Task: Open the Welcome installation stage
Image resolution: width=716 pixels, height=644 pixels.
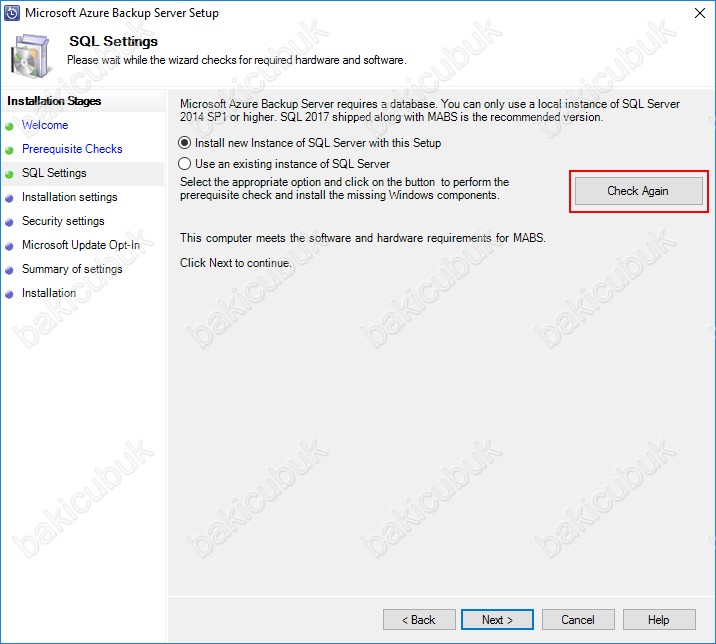Action: pos(45,125)
